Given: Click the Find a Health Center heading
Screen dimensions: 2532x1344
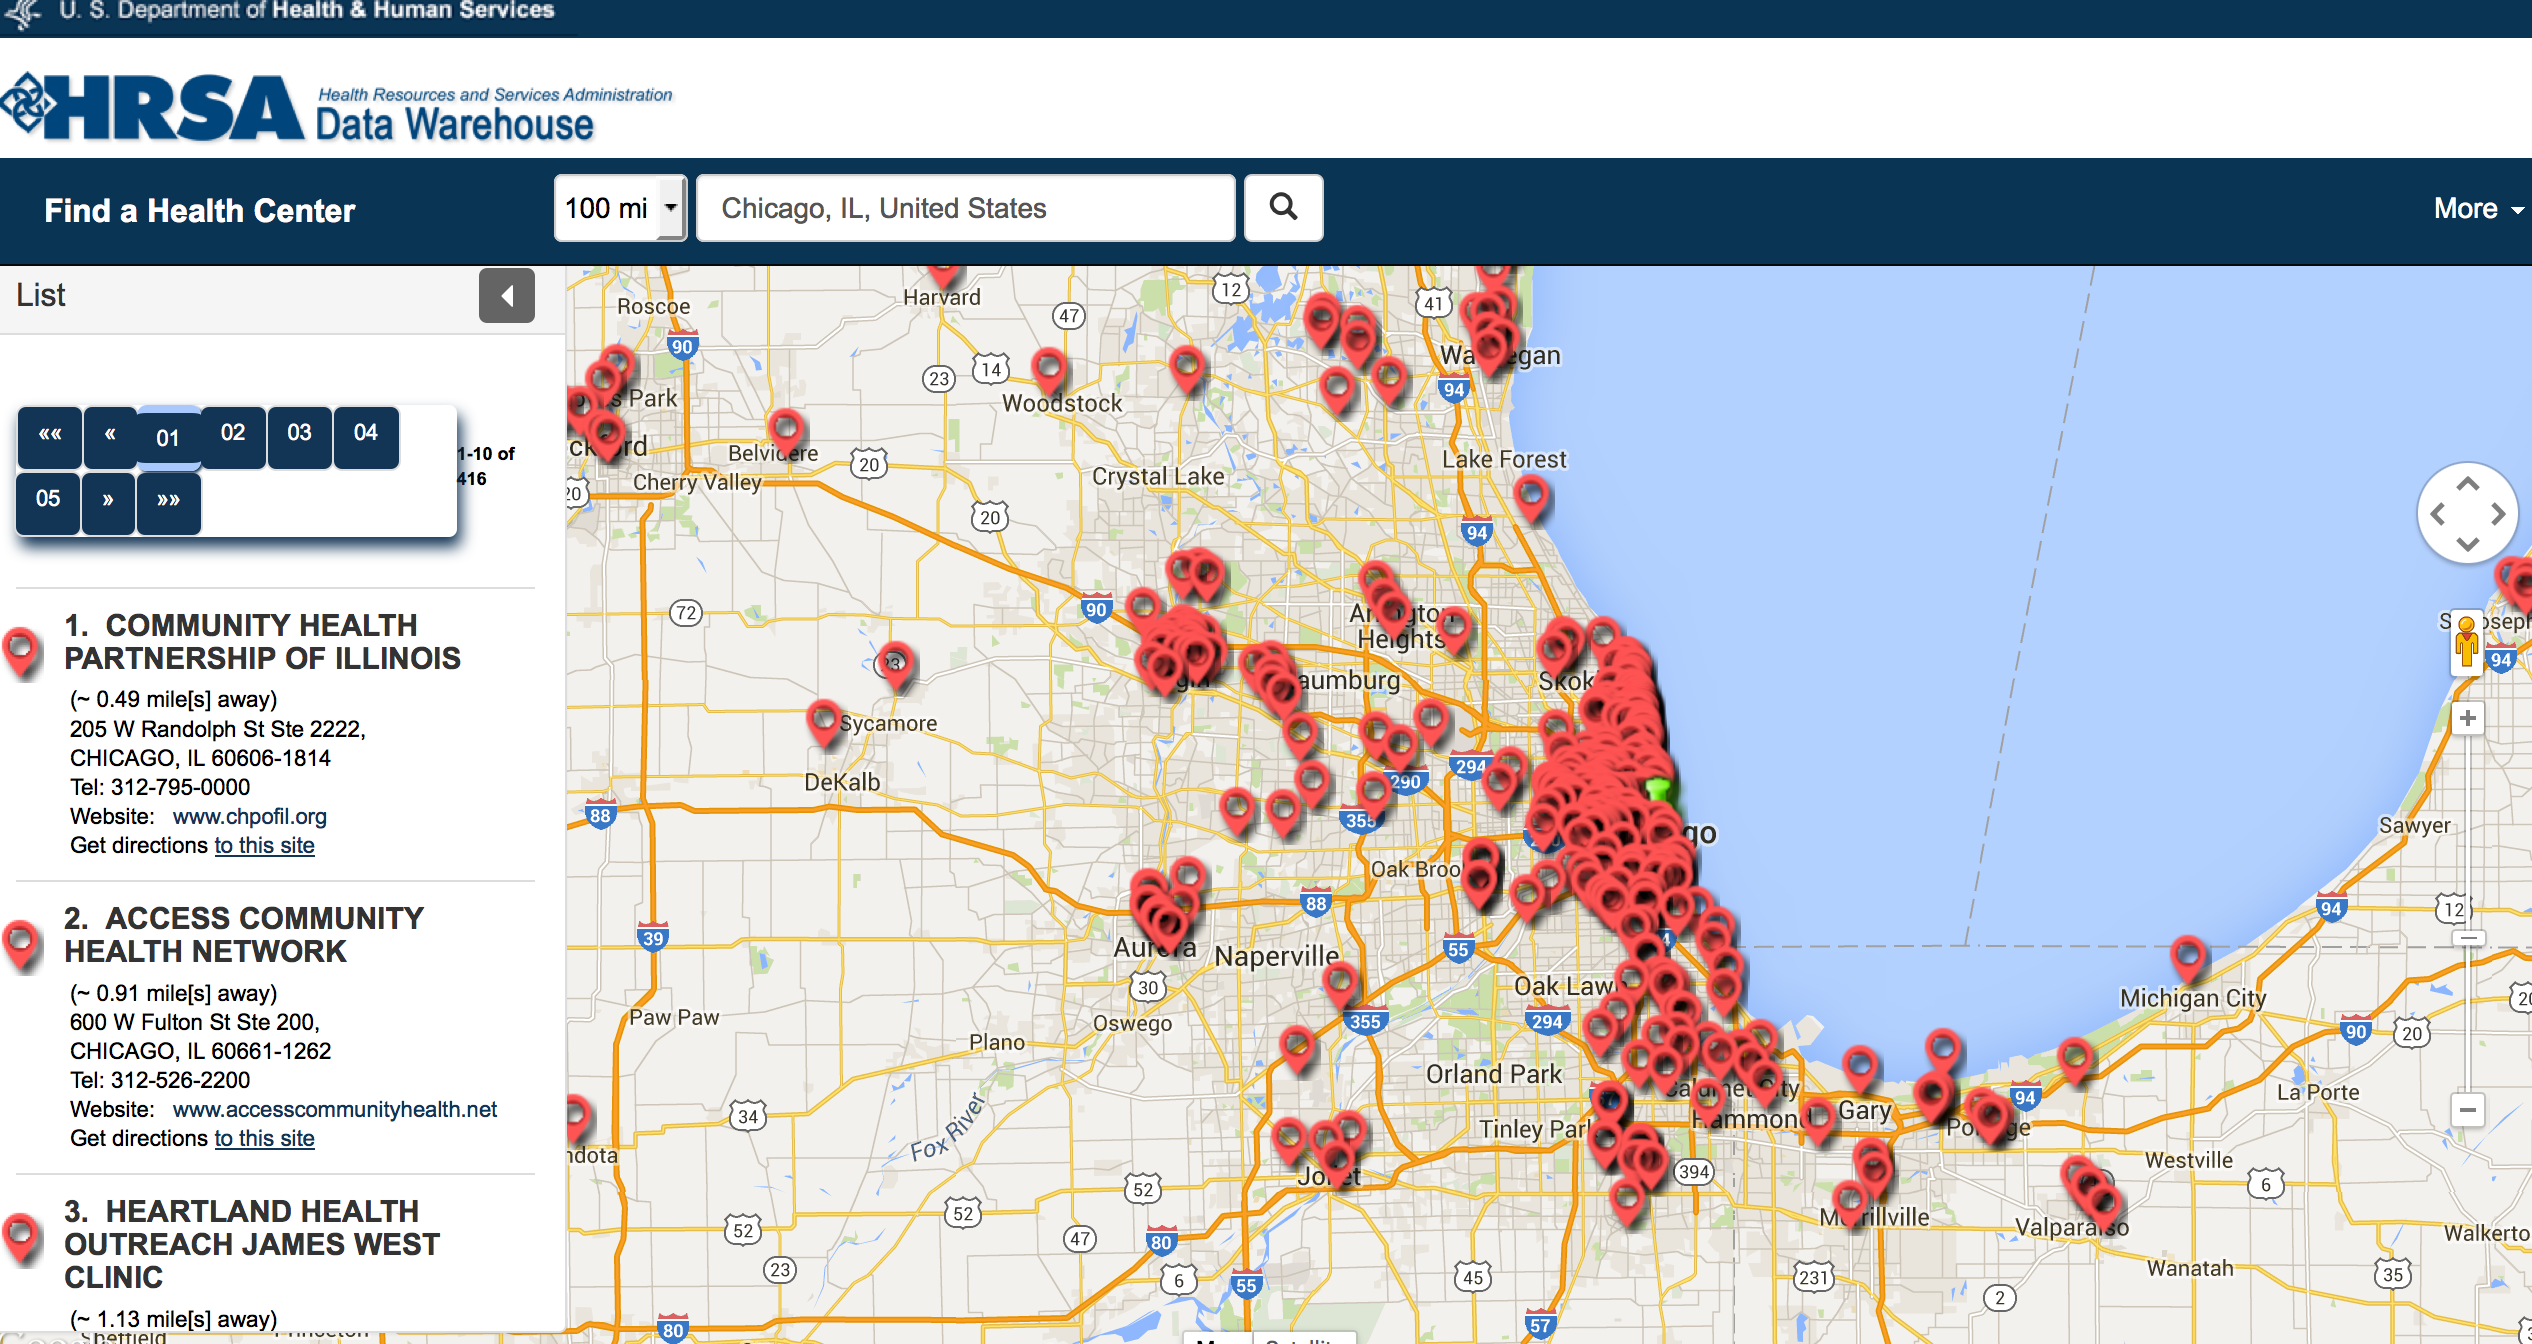Looking at the screenshot, I should [x=200, y=211].
